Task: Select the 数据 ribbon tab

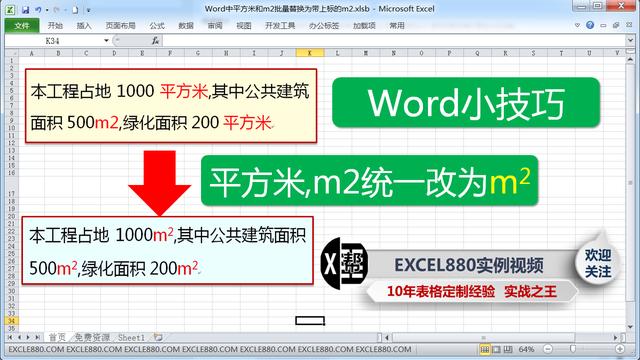Action: click(186, 25)
